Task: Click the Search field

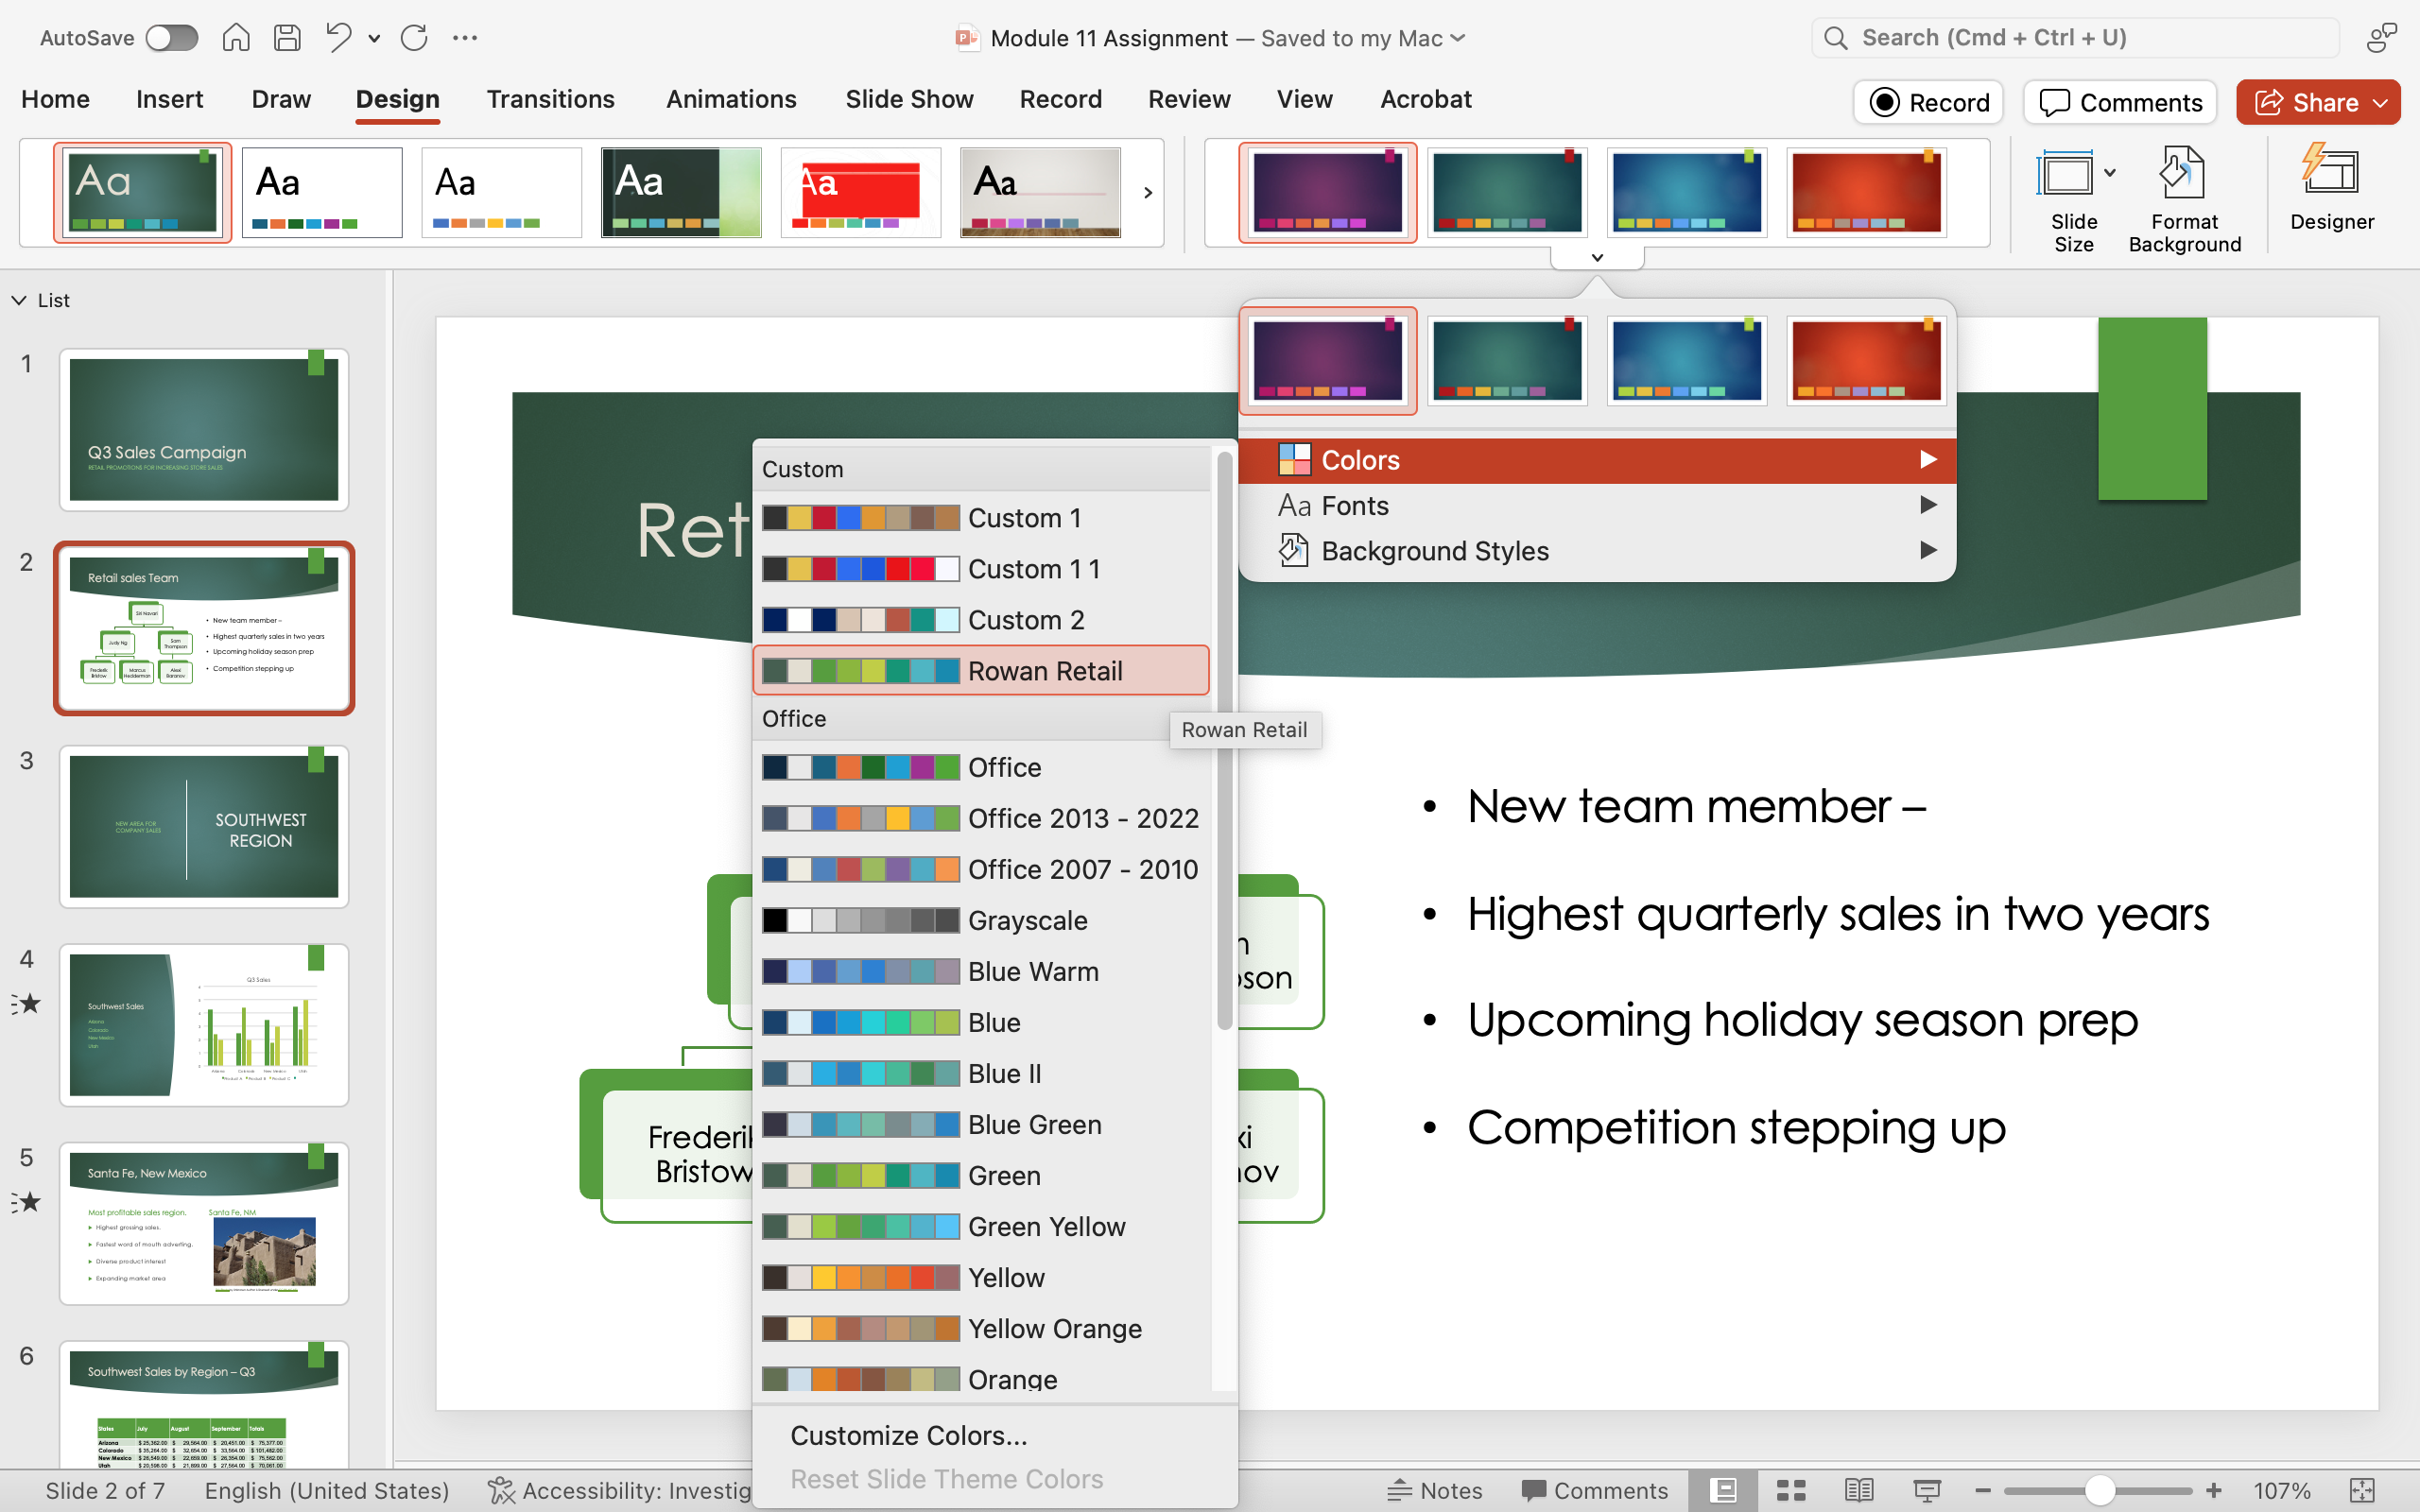Action: point(2075,38)
